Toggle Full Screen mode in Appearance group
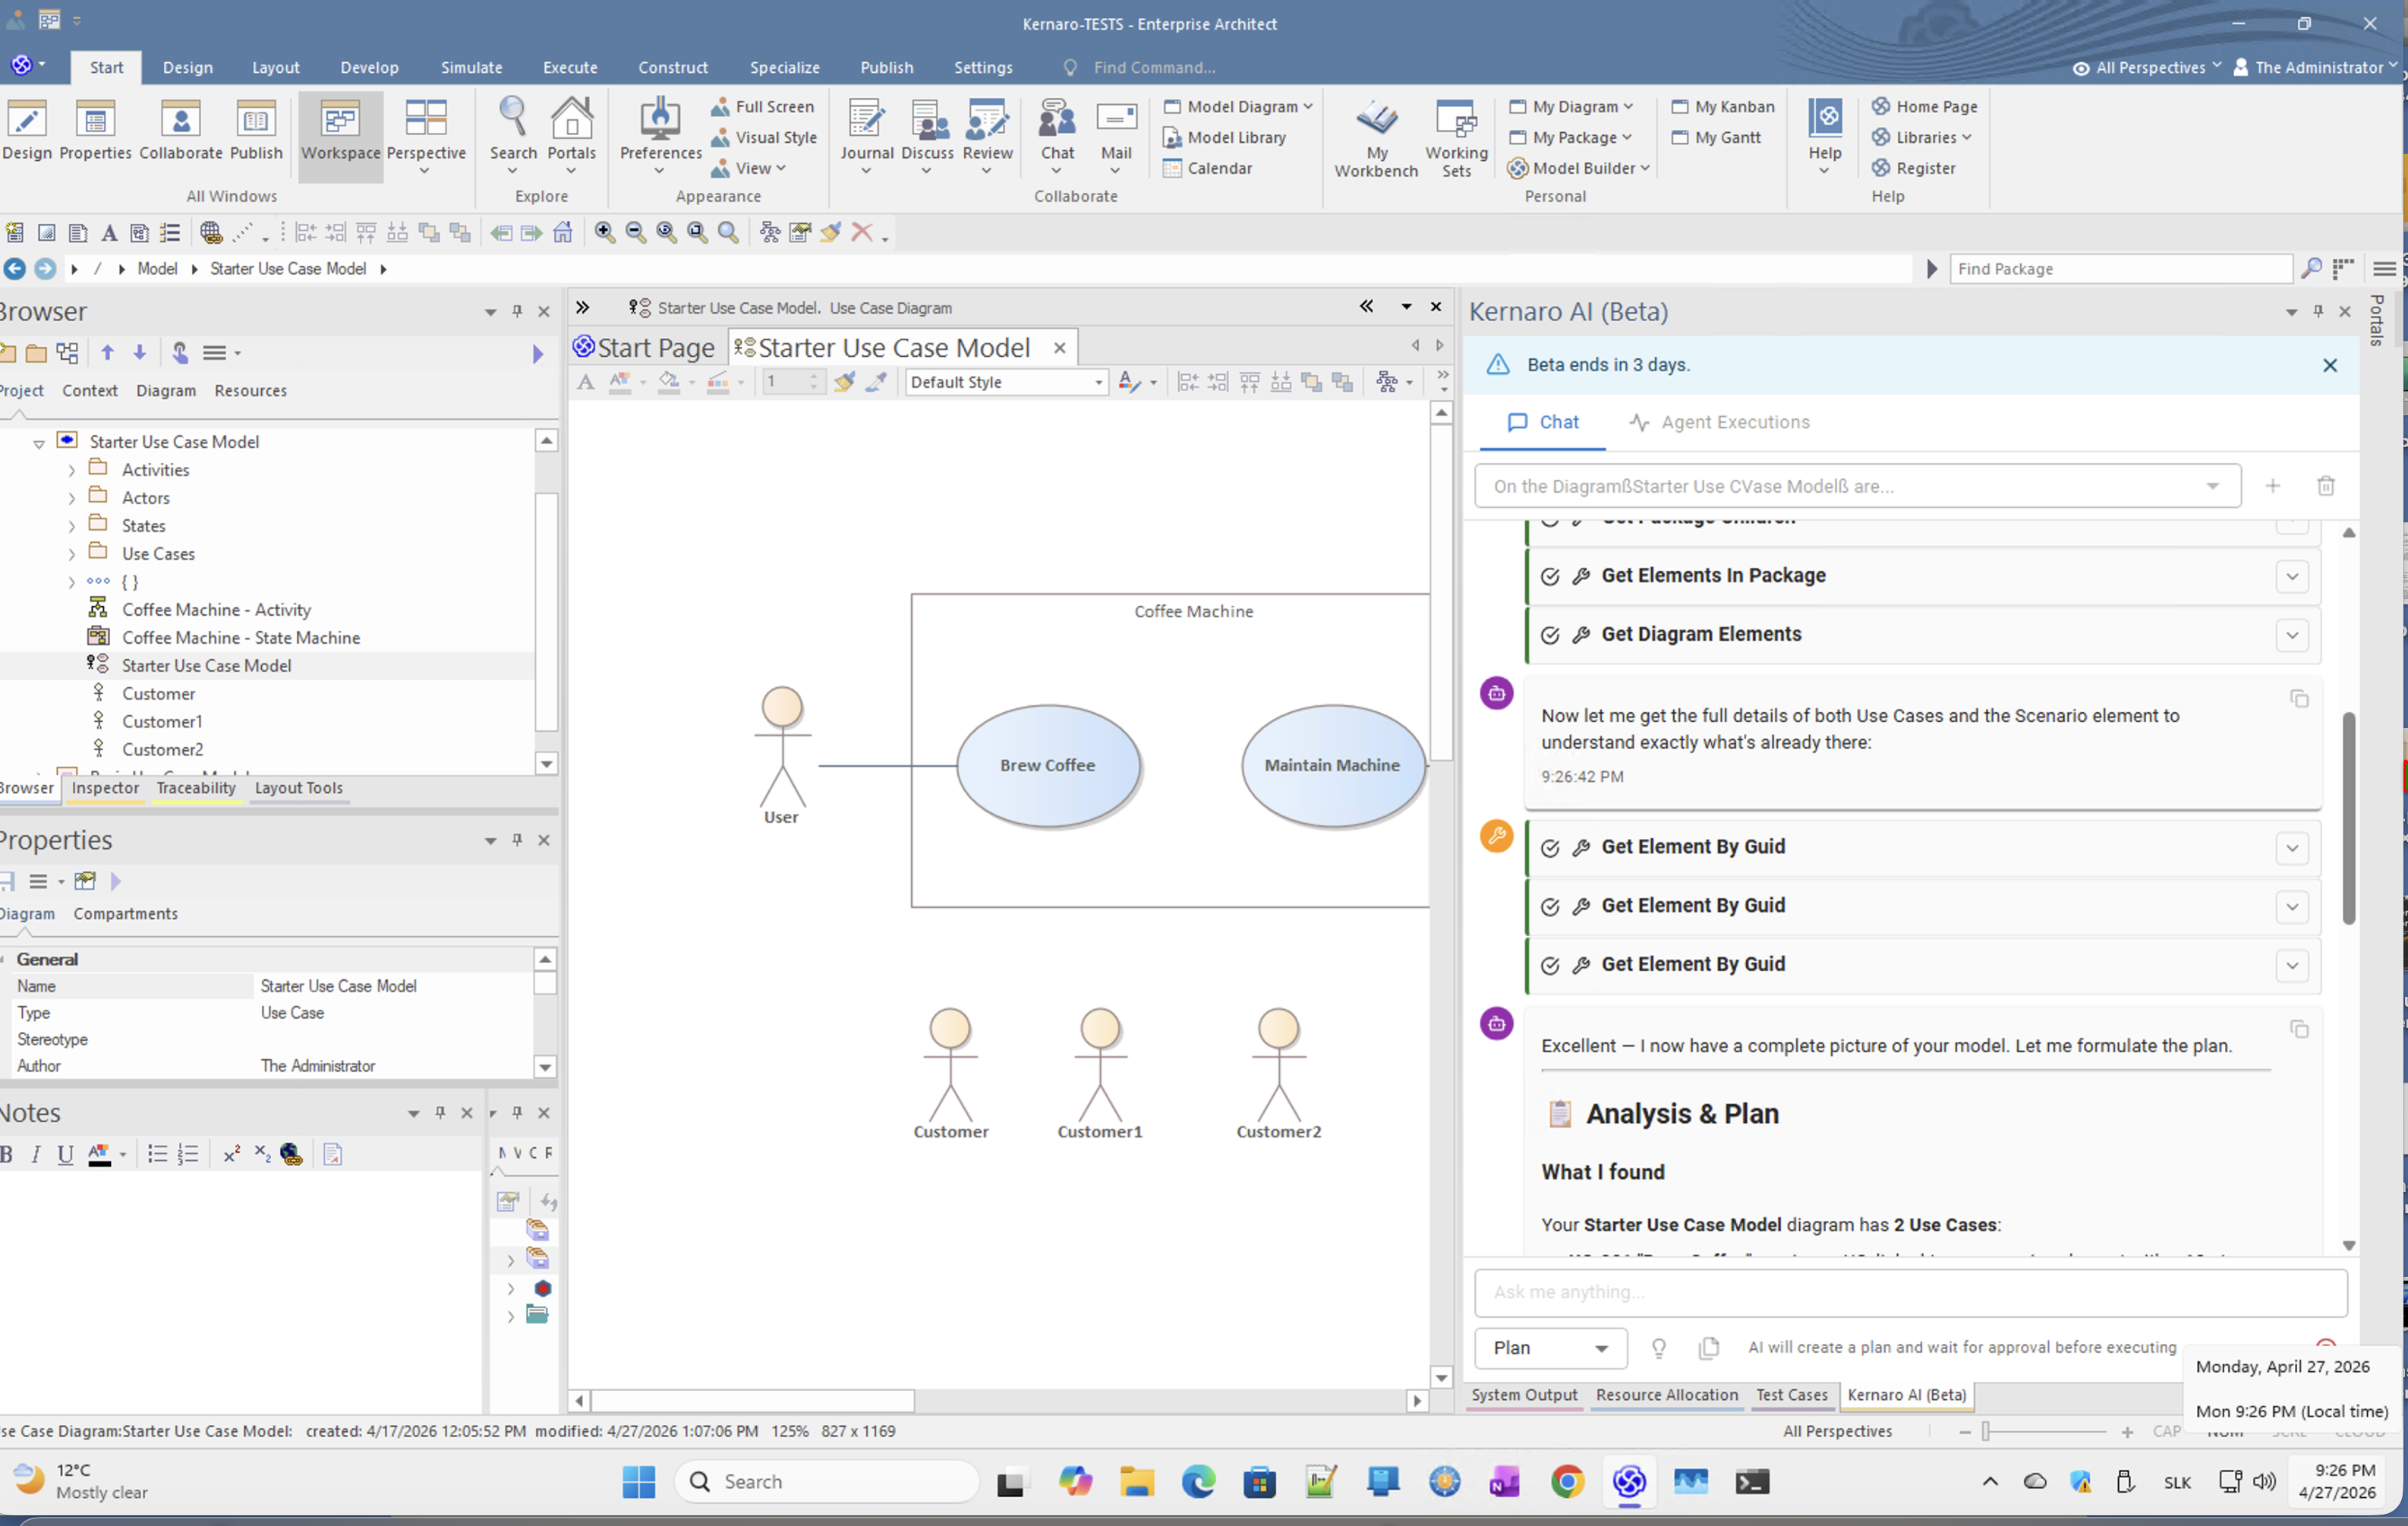Viewport: 2408px width, 1526px height. click(763, 107)
